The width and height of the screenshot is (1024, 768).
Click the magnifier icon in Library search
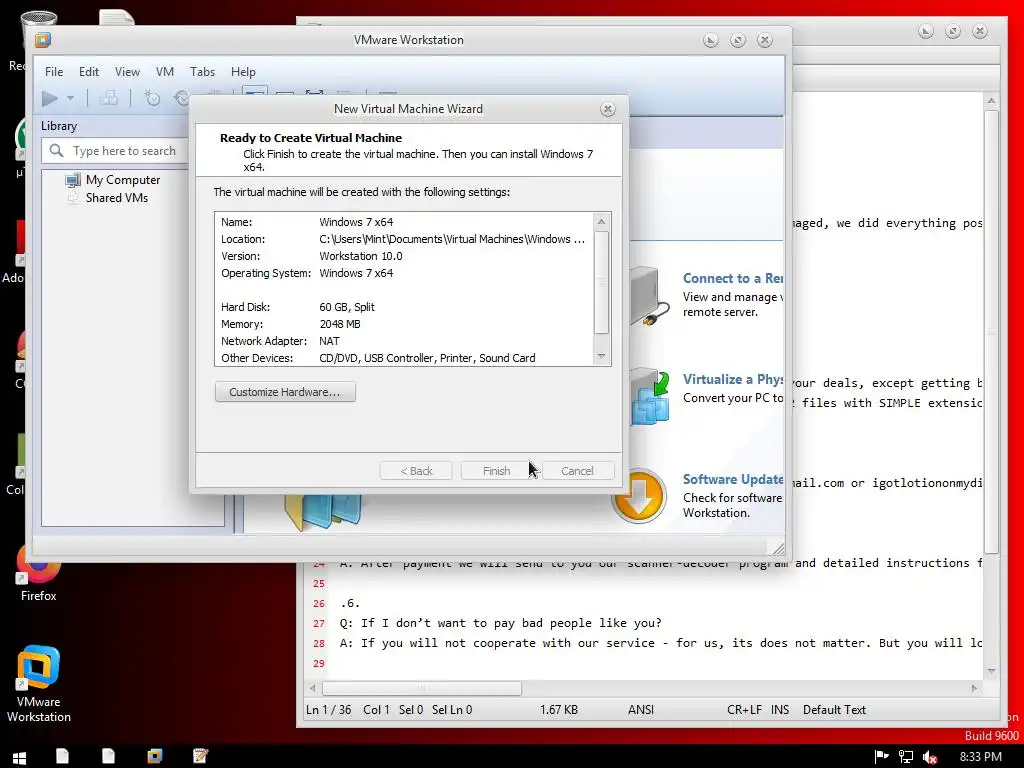(57, 151)
